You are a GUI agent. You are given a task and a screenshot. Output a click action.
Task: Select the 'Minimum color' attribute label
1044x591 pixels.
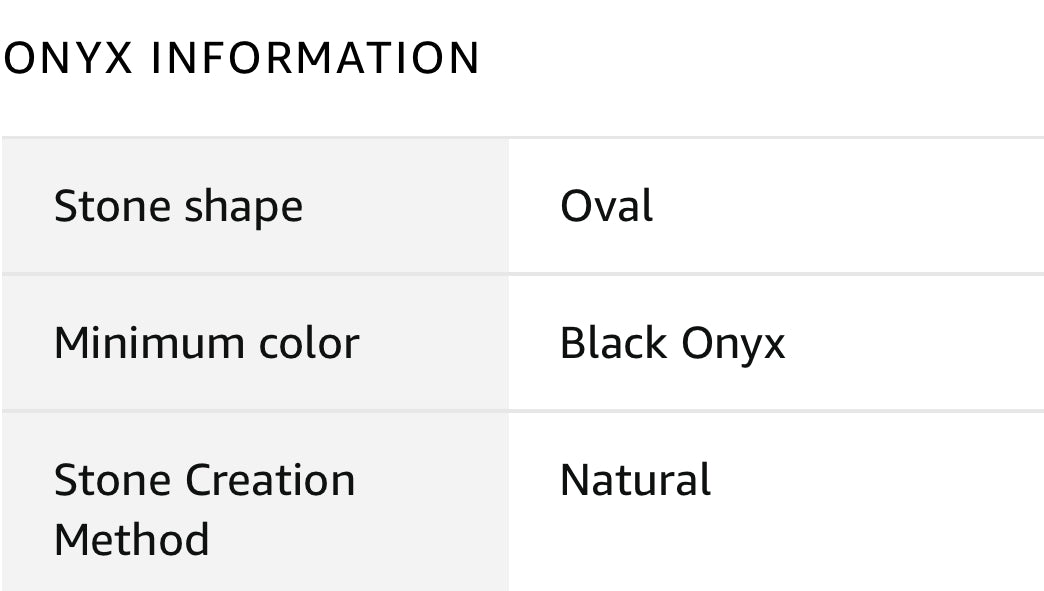(x=206, y=343)
